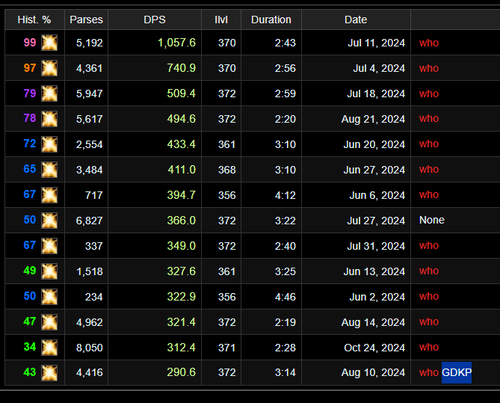Open the 'who' link for Jul 18, 2024
Image resolution: width=500 pixels, height=403 pixels.
[429, 94]
